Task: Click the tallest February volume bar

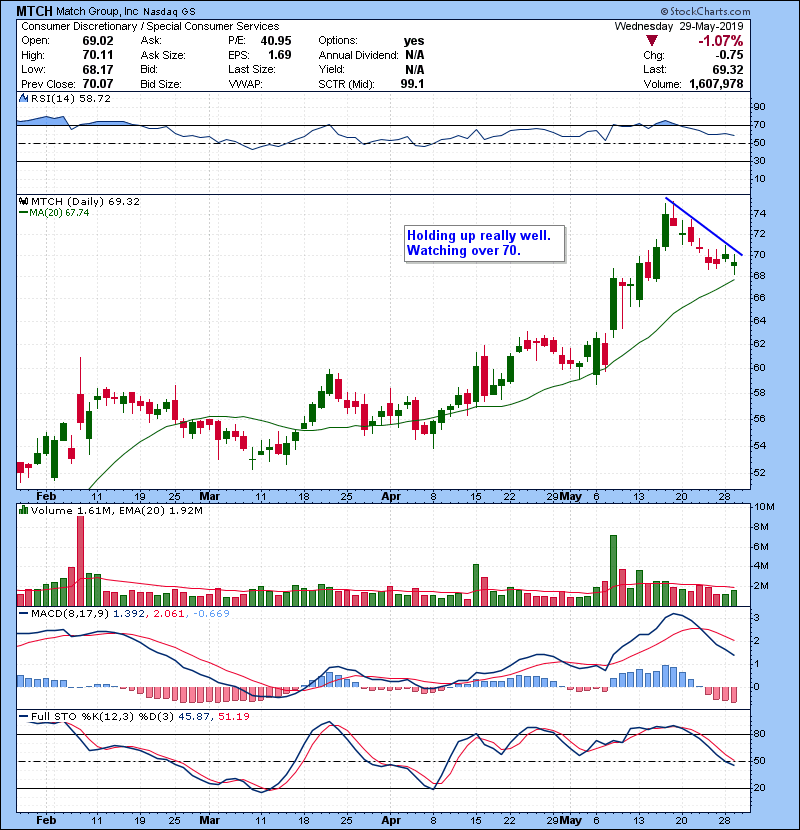Action: 80,561
